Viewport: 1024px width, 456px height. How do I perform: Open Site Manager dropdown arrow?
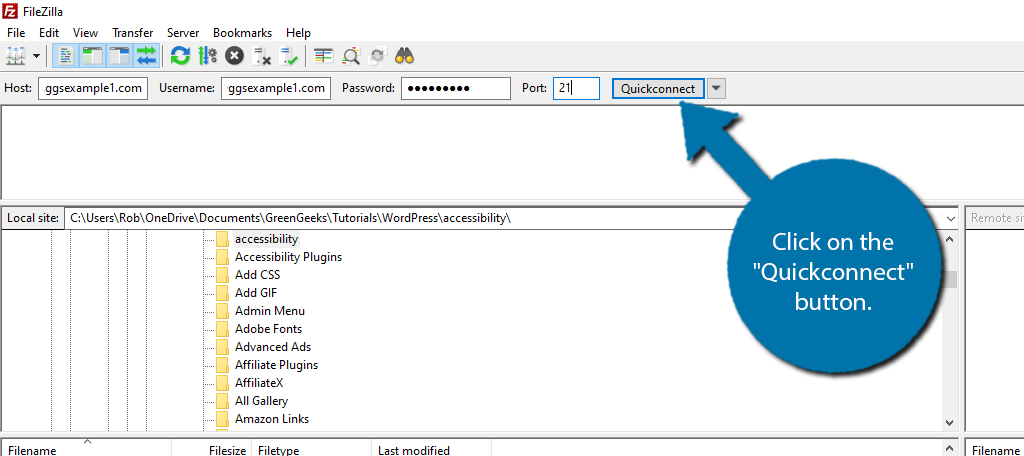(x=37, y=56)
